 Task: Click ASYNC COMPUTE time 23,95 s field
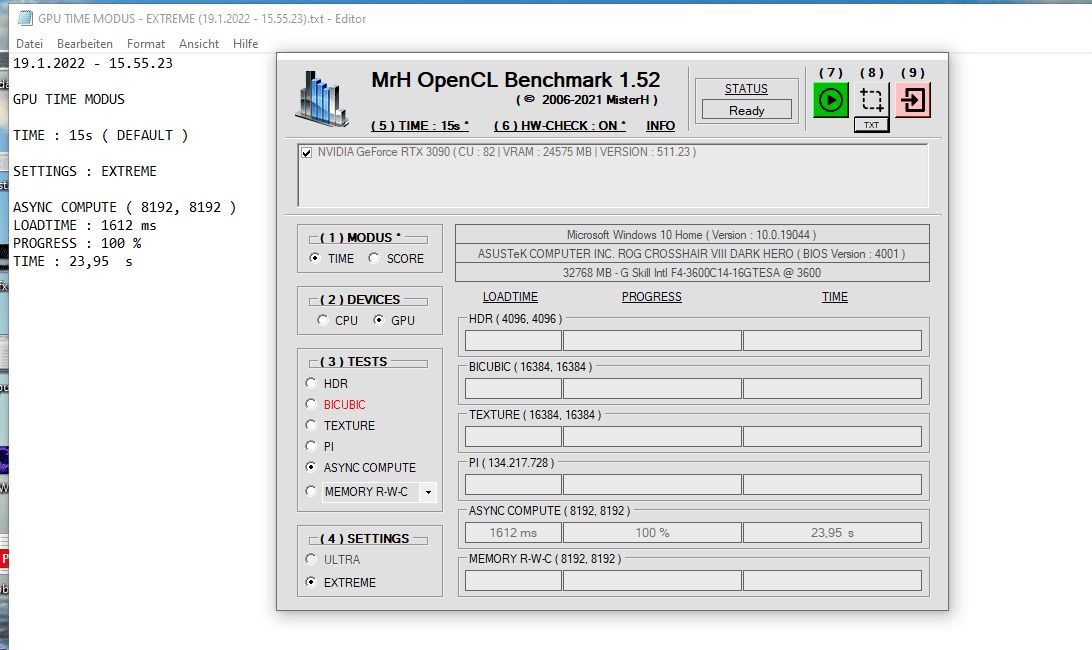832,532
